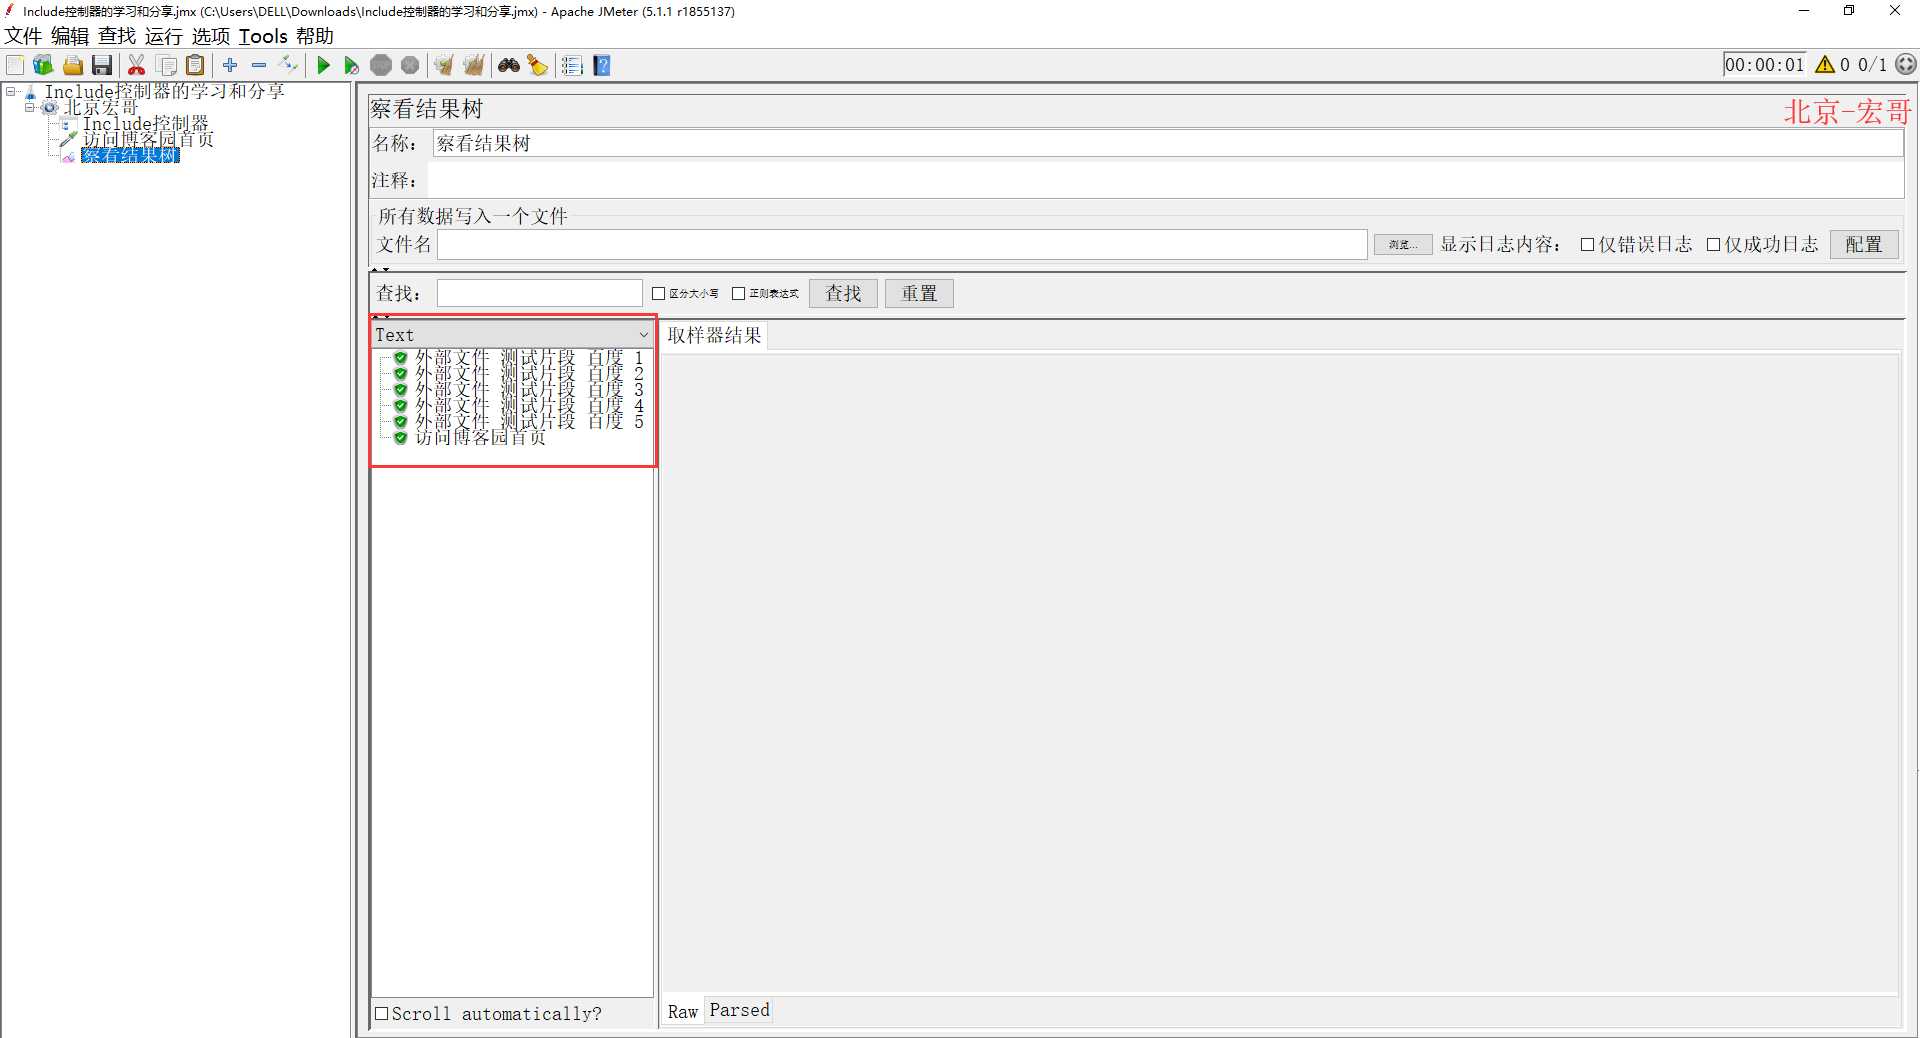Click the test plan flask icon in tree
This screenshot has width=1920, height=1038.
[x=31, y=92]
